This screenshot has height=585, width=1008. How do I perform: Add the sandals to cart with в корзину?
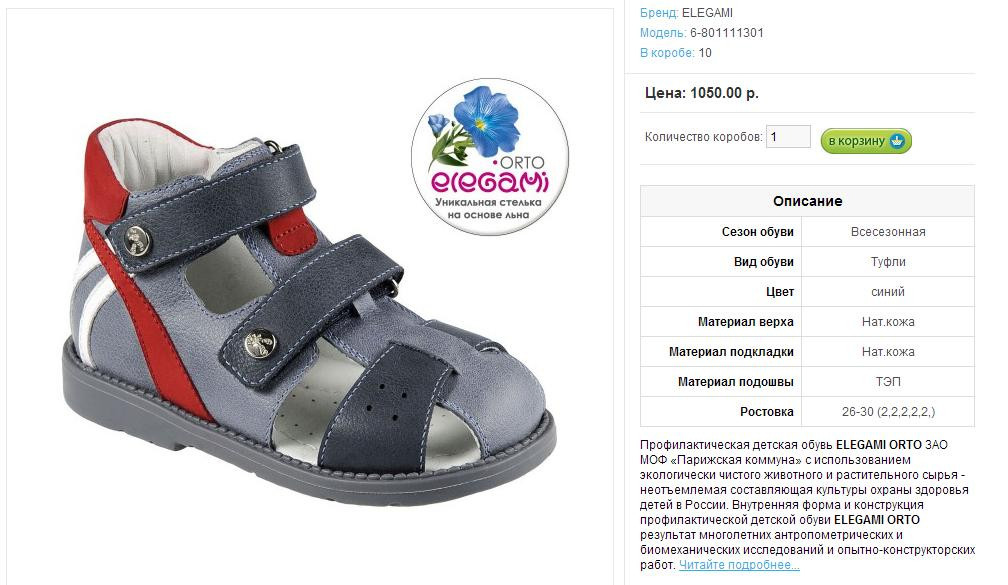point(866,140)
